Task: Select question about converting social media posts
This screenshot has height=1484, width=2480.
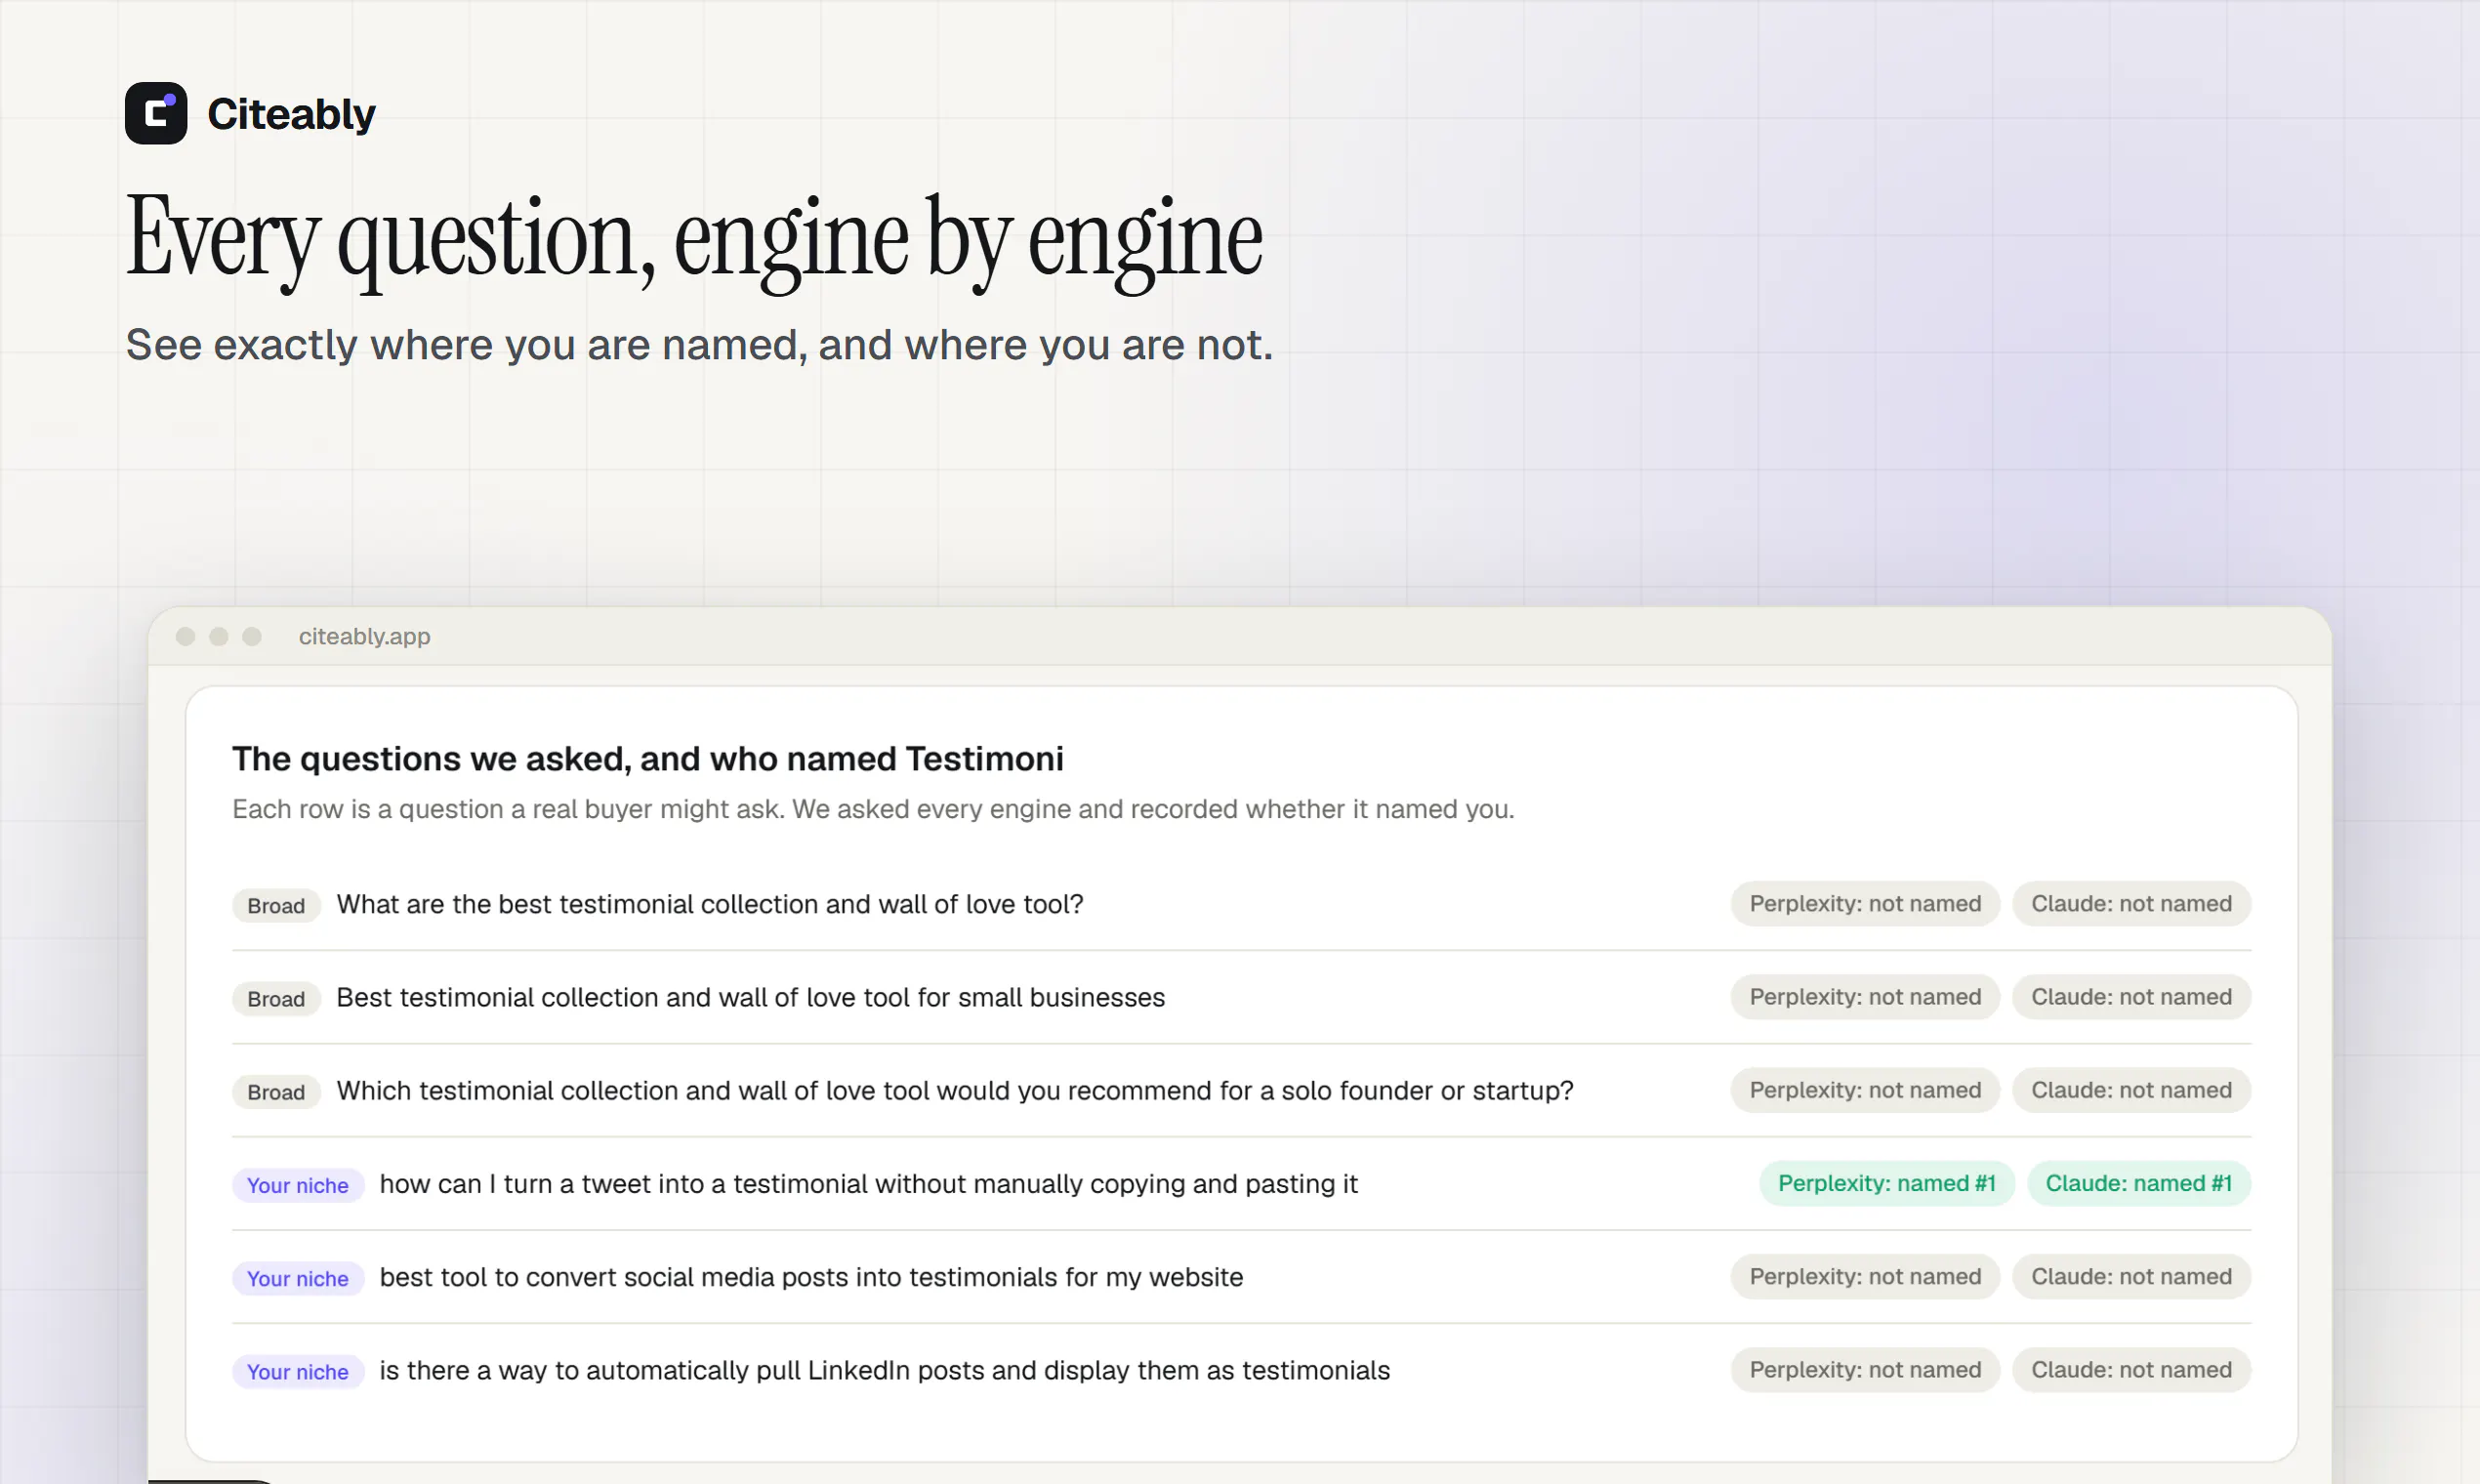Action: pyautogui.click(x=811, y=1277)
